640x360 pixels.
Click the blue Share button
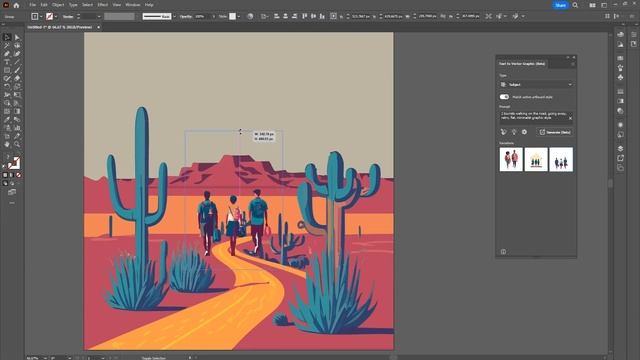click(560, 5)
